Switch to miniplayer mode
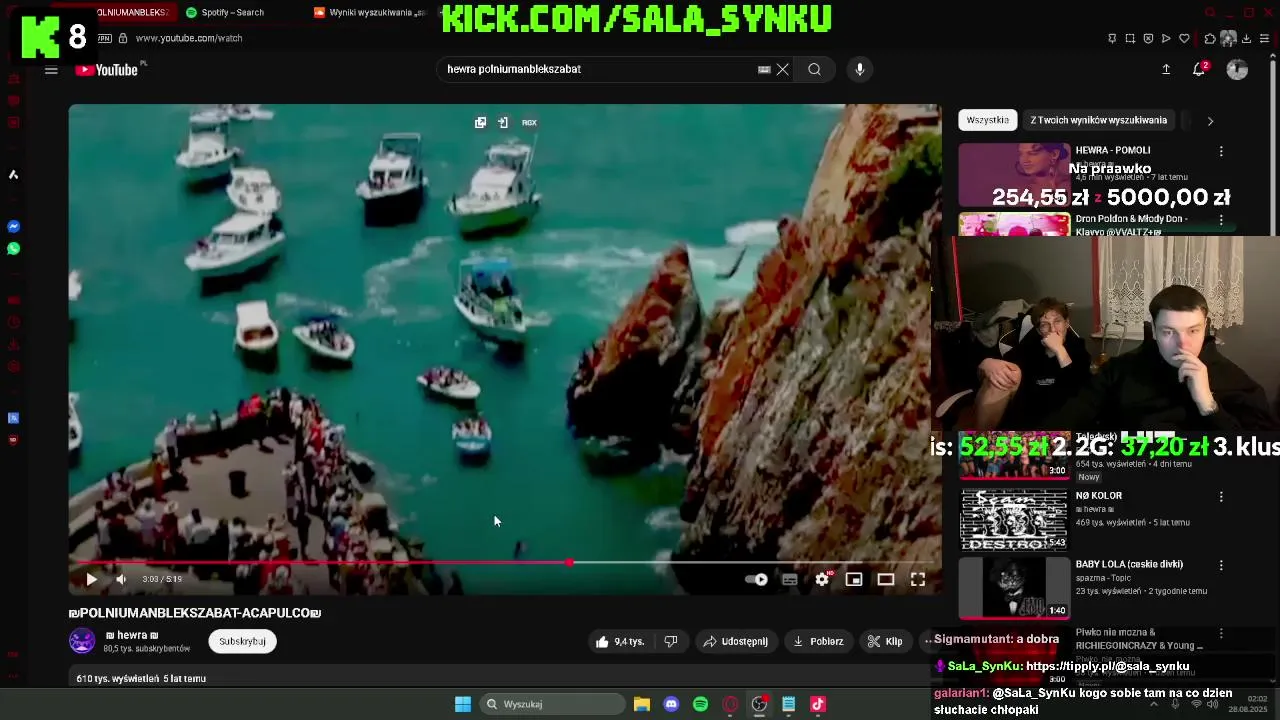Screen dimensions: 1280x720 point(854,579)
